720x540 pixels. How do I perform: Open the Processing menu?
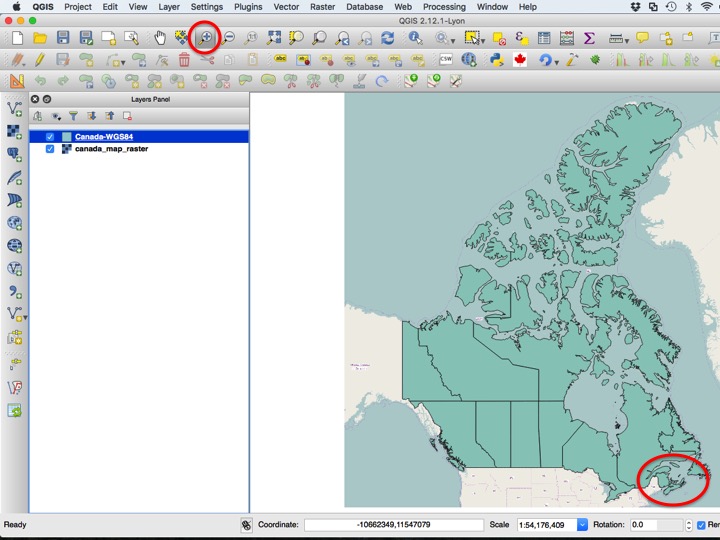coord(444,7)
